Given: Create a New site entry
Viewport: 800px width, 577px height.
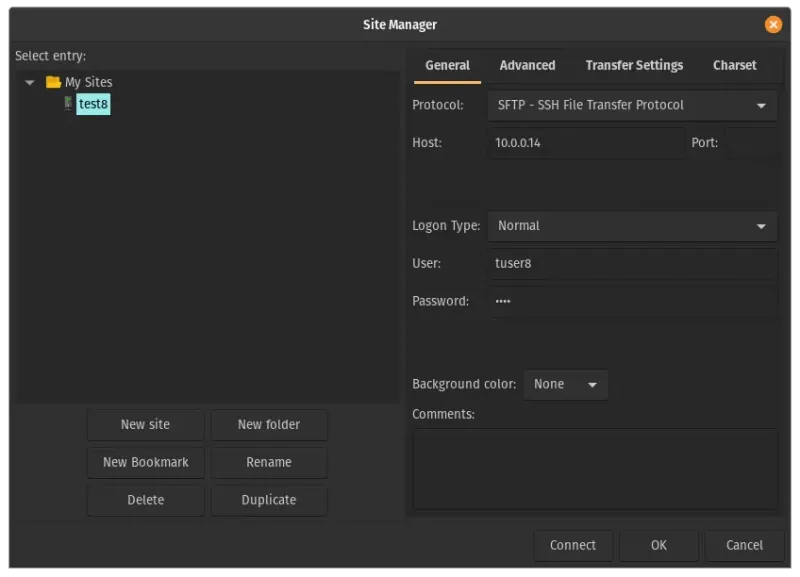Looking at the screenshot, I should pyautogui.click(x=145, y=424).
